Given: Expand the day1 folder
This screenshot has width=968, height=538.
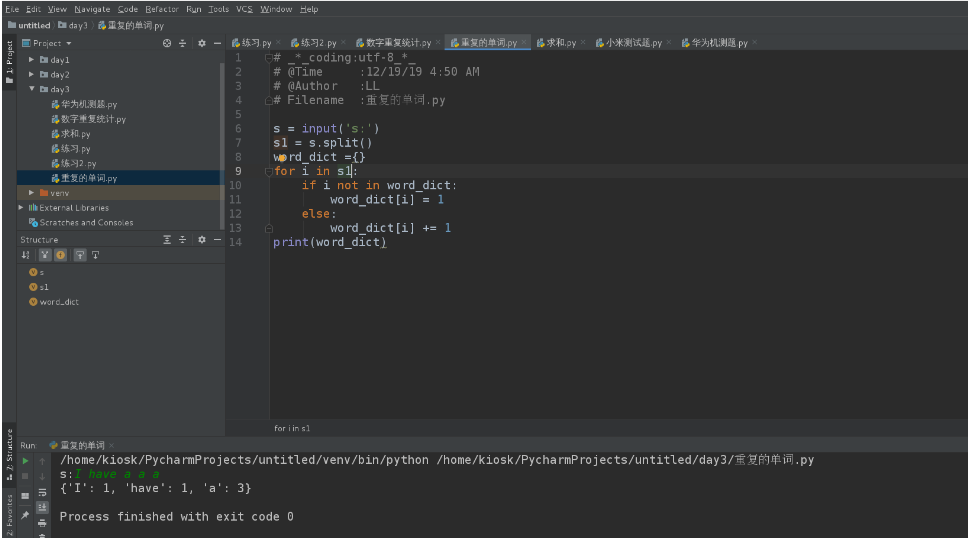Looking at the screenshot, I should [x=31, y=59].
